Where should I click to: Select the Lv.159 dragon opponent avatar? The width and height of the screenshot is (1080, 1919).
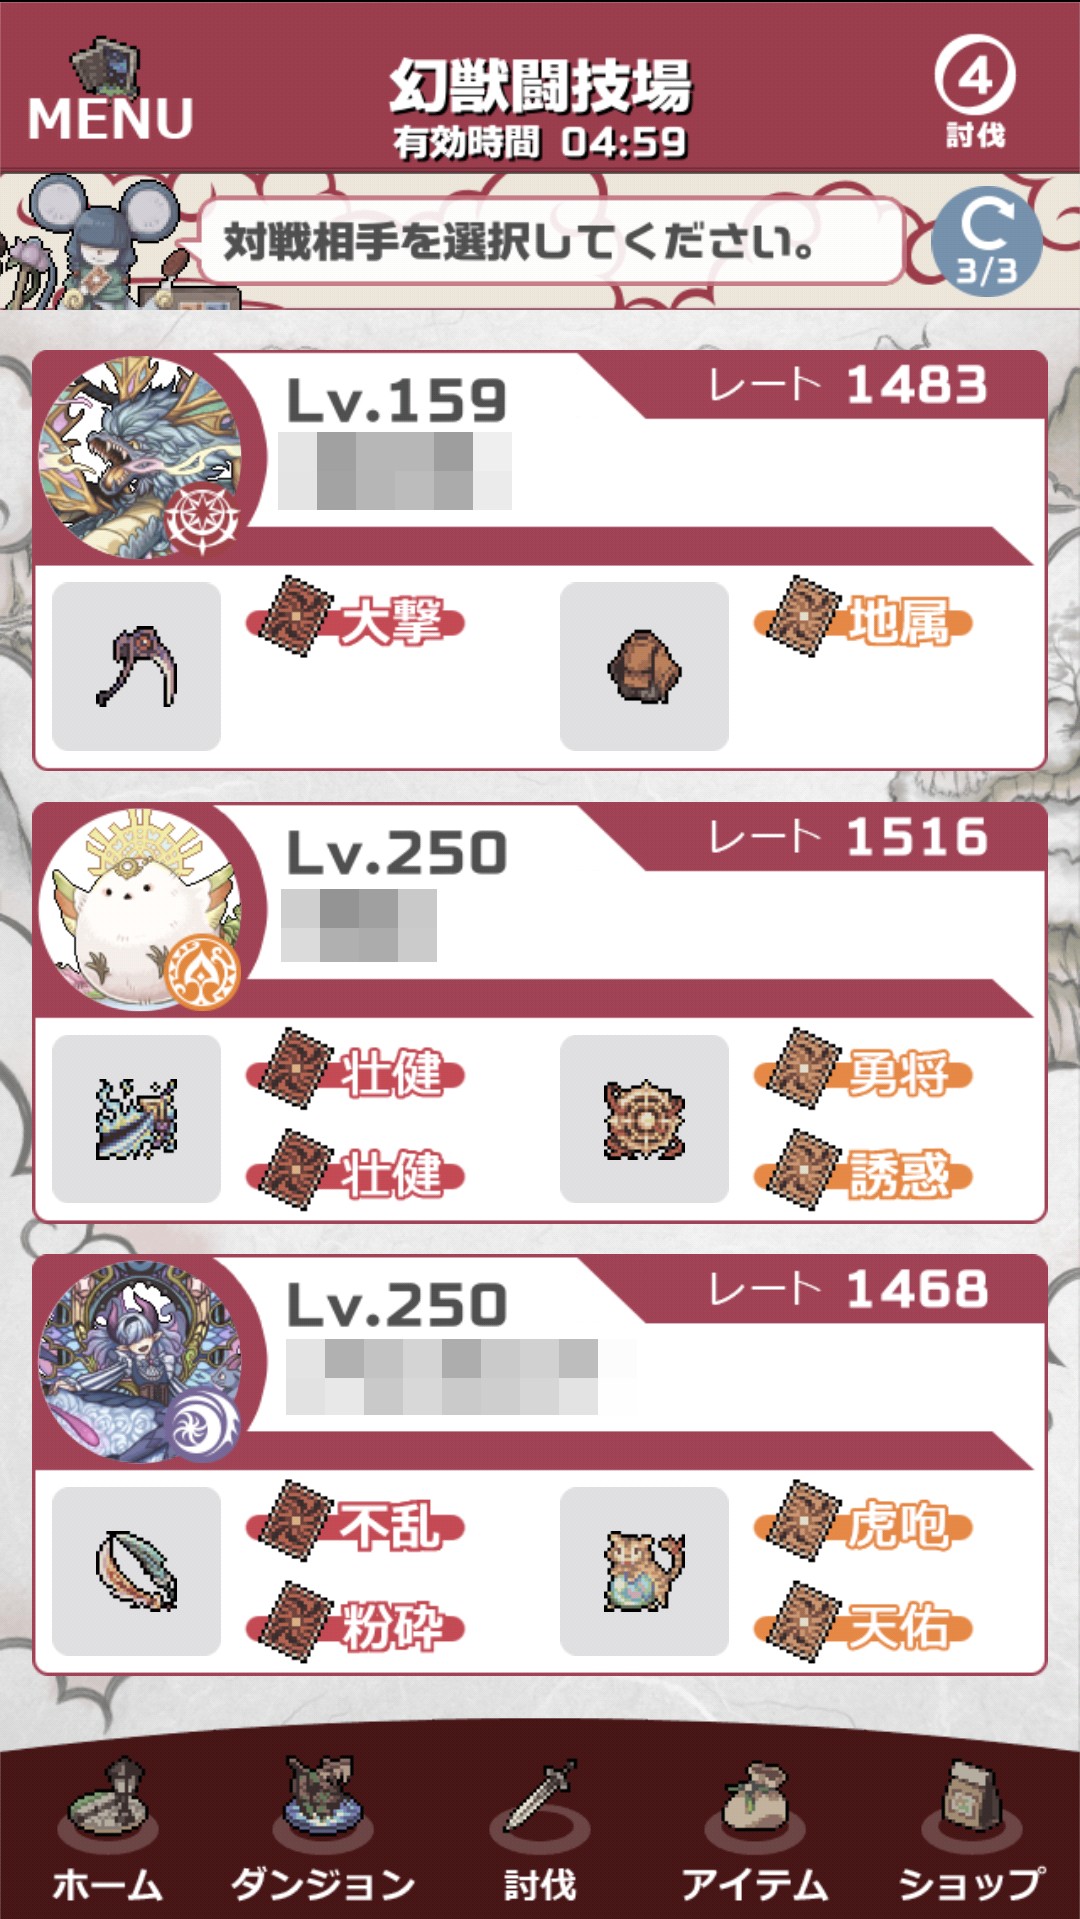(140, 457)
